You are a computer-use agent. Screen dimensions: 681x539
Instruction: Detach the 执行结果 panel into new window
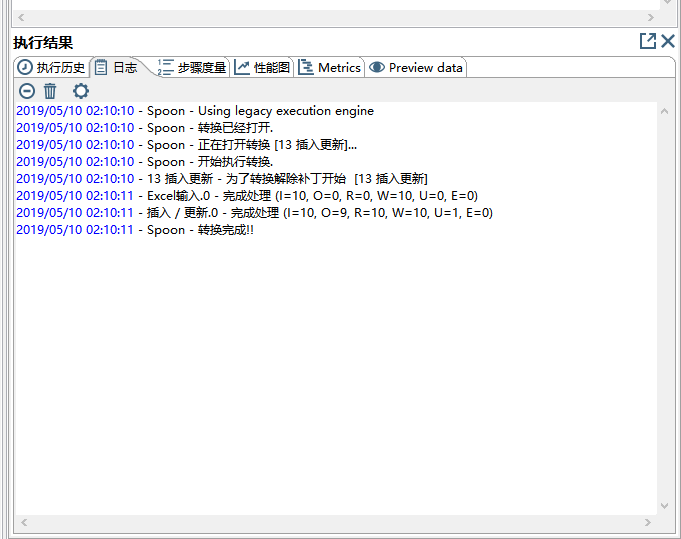(x=648, y=41)
